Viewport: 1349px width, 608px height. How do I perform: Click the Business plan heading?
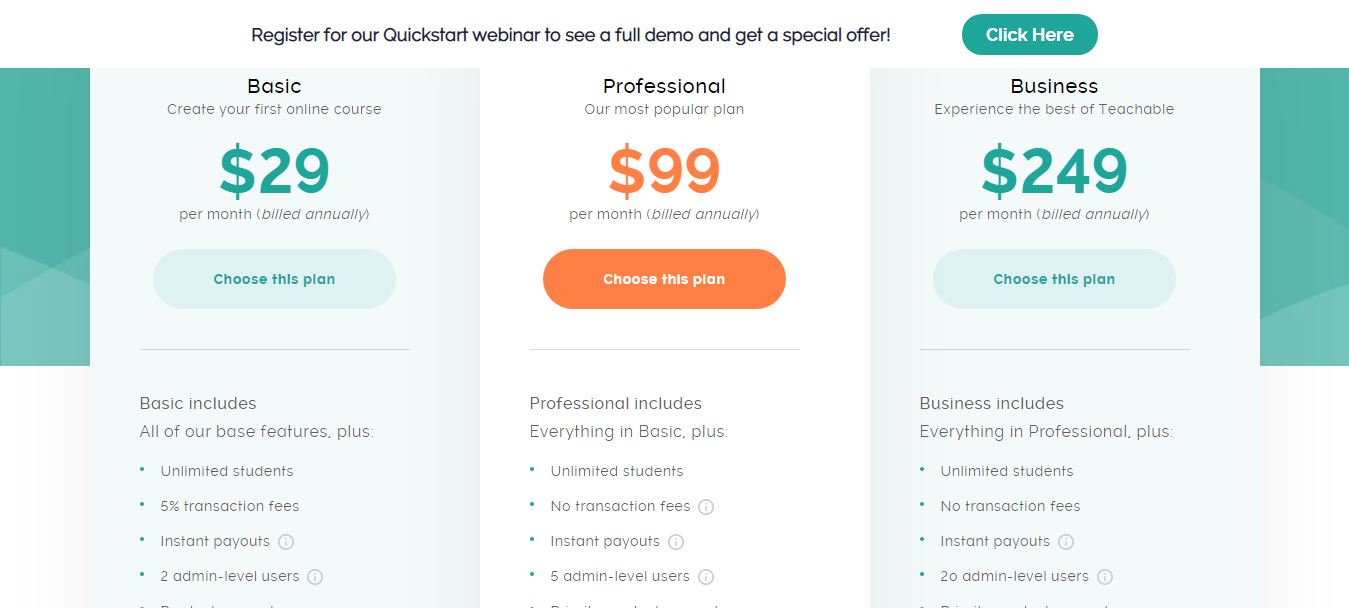pyautogui.click(x=1054, y=86)
